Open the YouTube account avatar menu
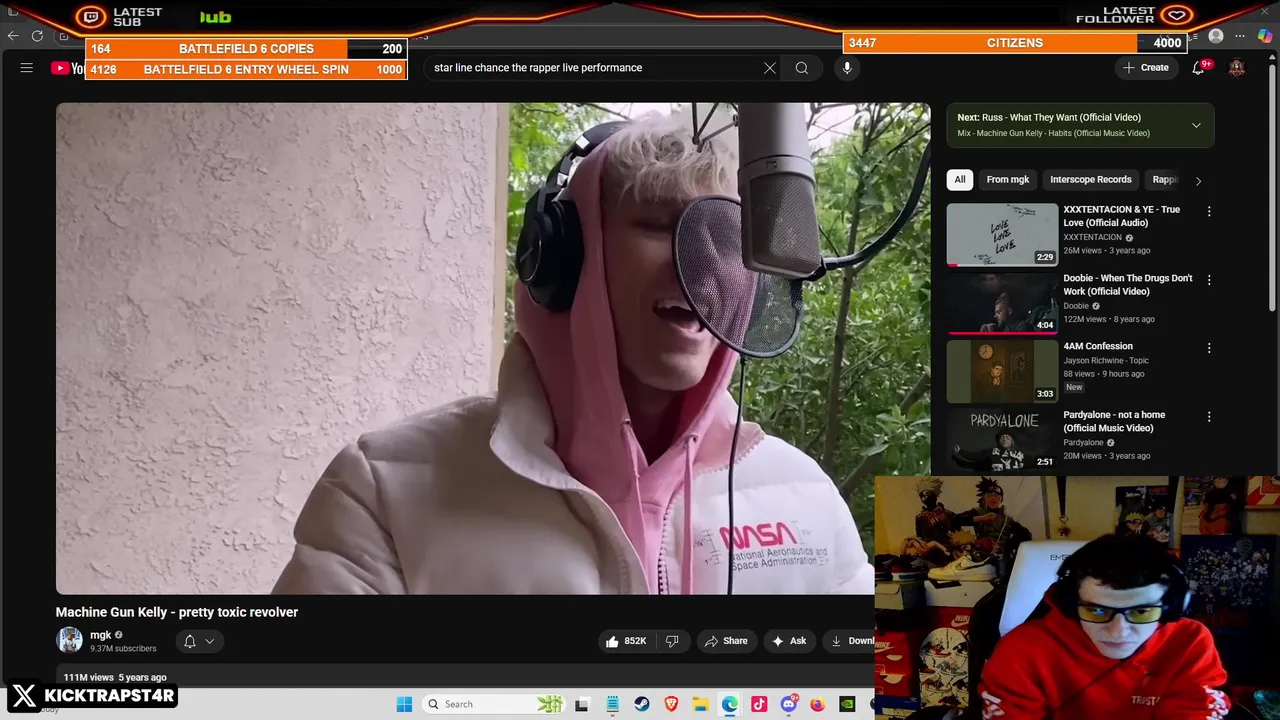 click(1237, 68)
